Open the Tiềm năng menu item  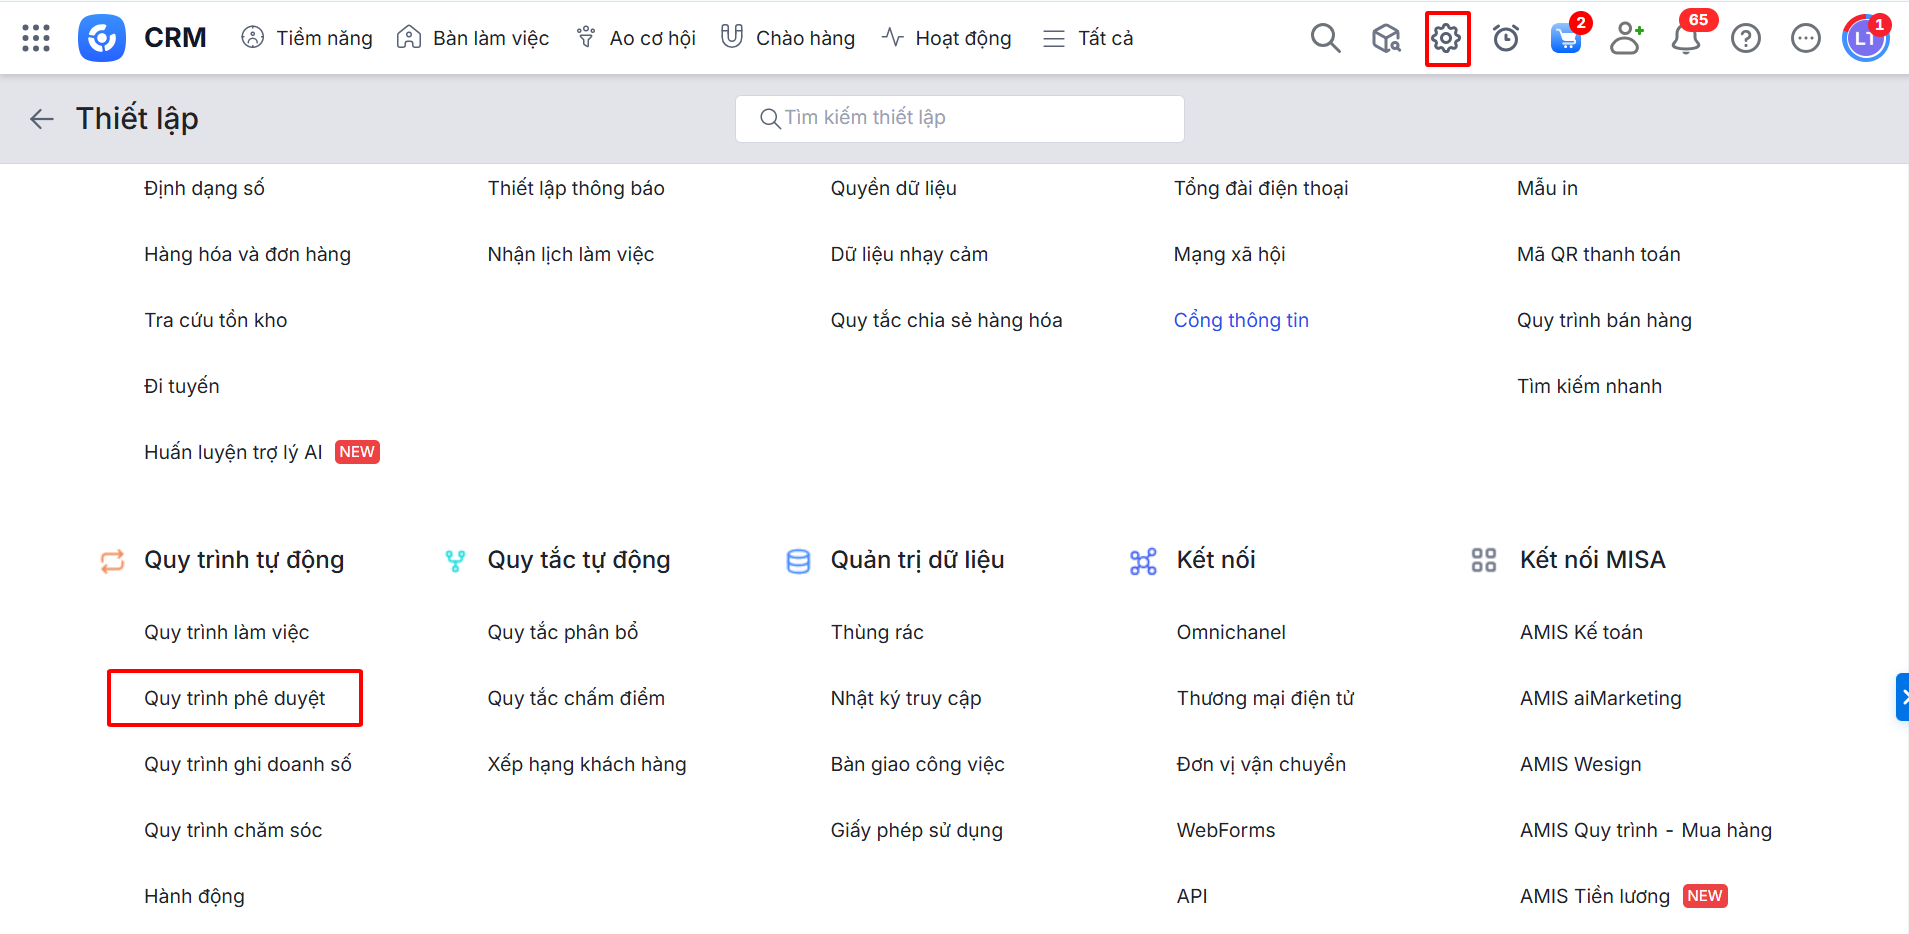(x=307, y=38)
